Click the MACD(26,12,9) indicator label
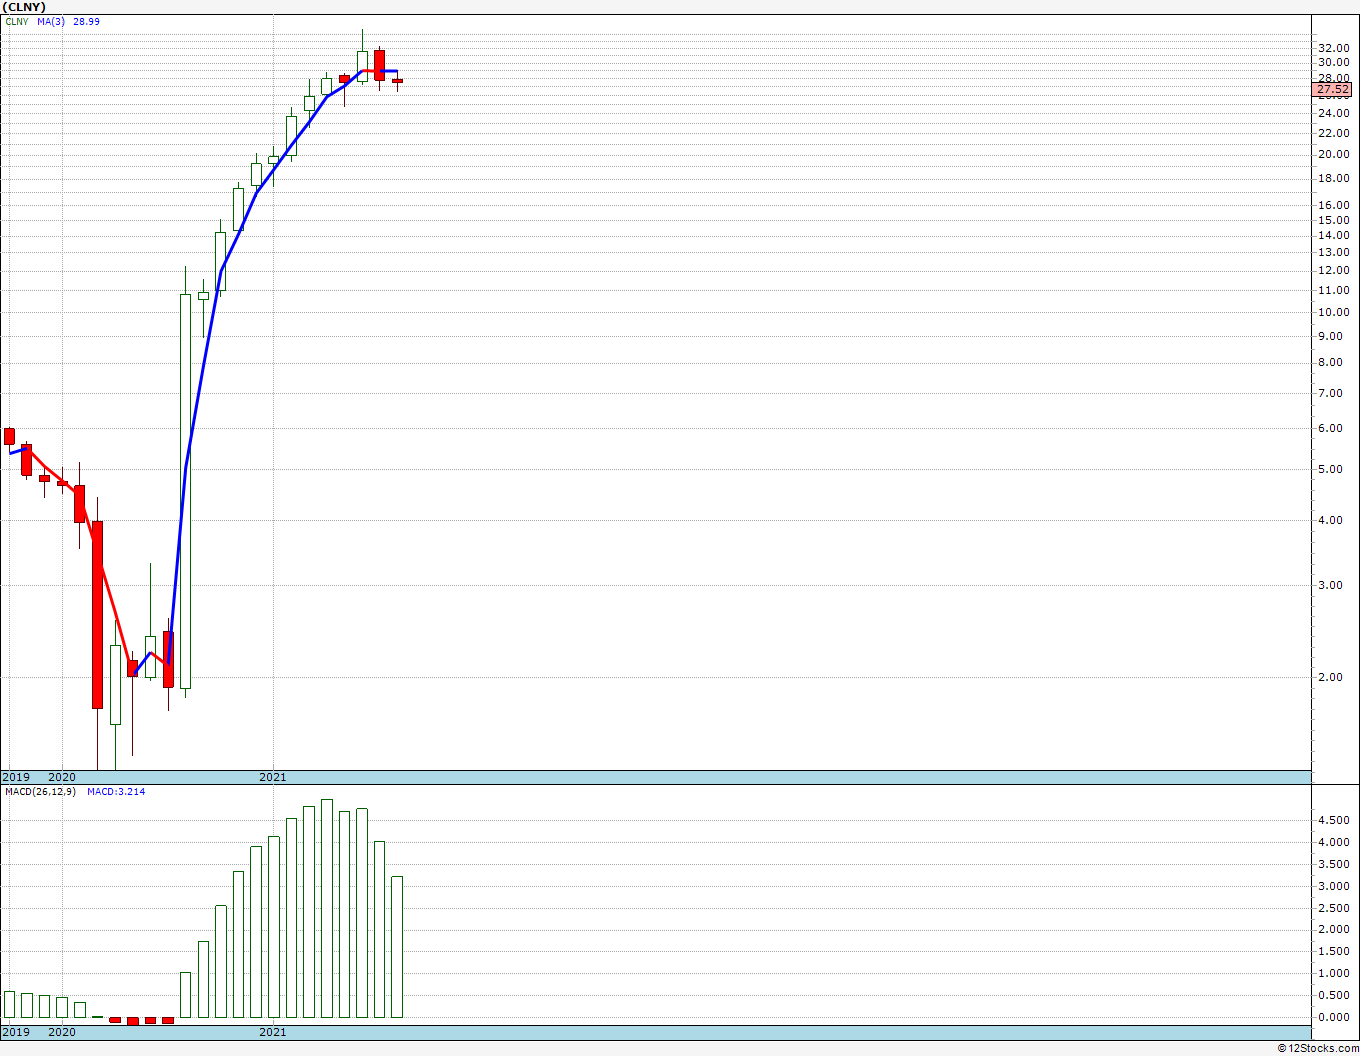This screenshot has height=1056, width=1360. [39, 792]
